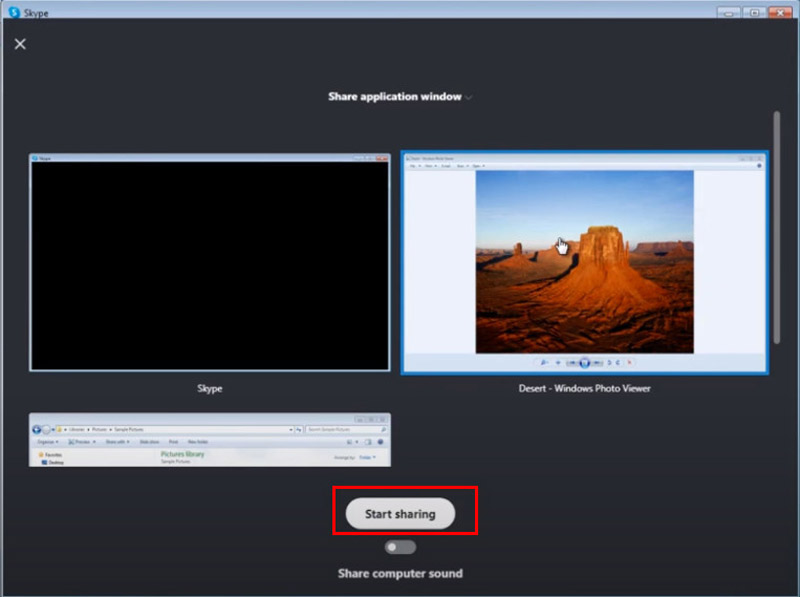Toggle the Share computer sound switch
Image resolution: width=800 pixels, height=597 pixels.
coord(400,547)
